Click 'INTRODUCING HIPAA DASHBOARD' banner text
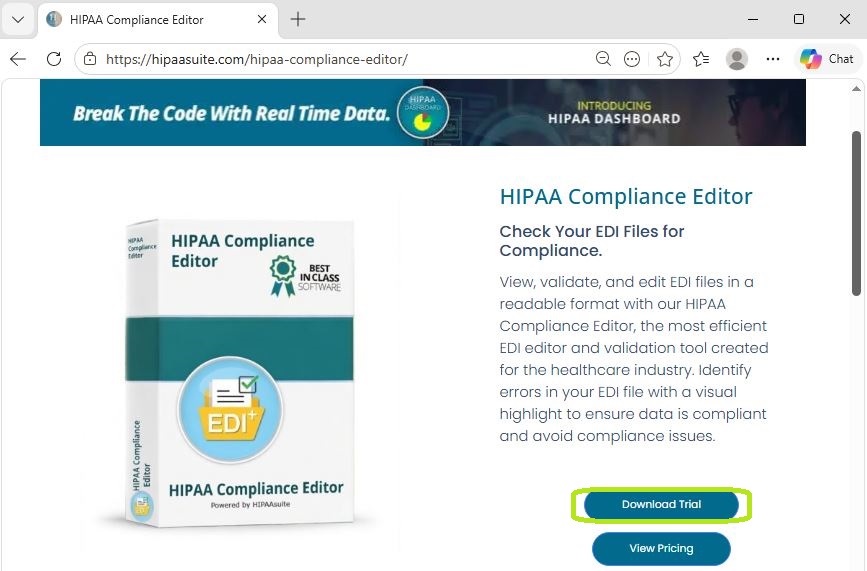The width and height of the screenshot is (867, 571). (614, 112)
